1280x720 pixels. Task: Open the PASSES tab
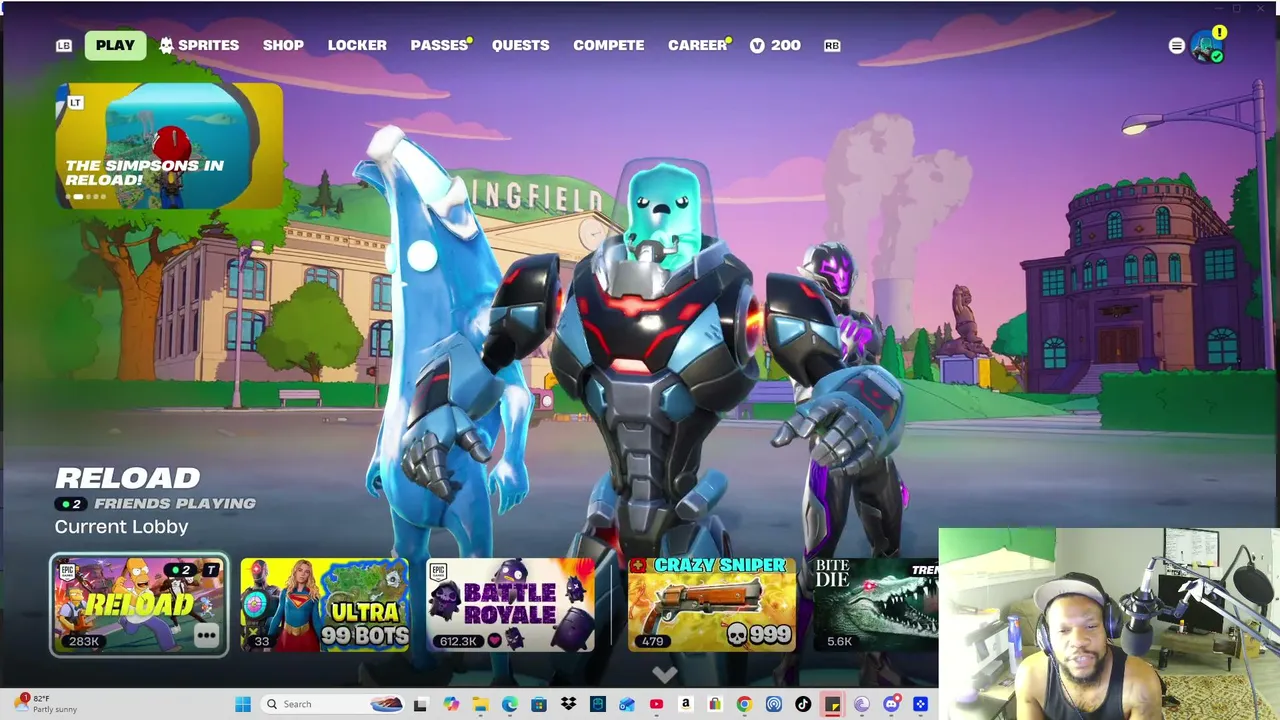coord(439,45)
